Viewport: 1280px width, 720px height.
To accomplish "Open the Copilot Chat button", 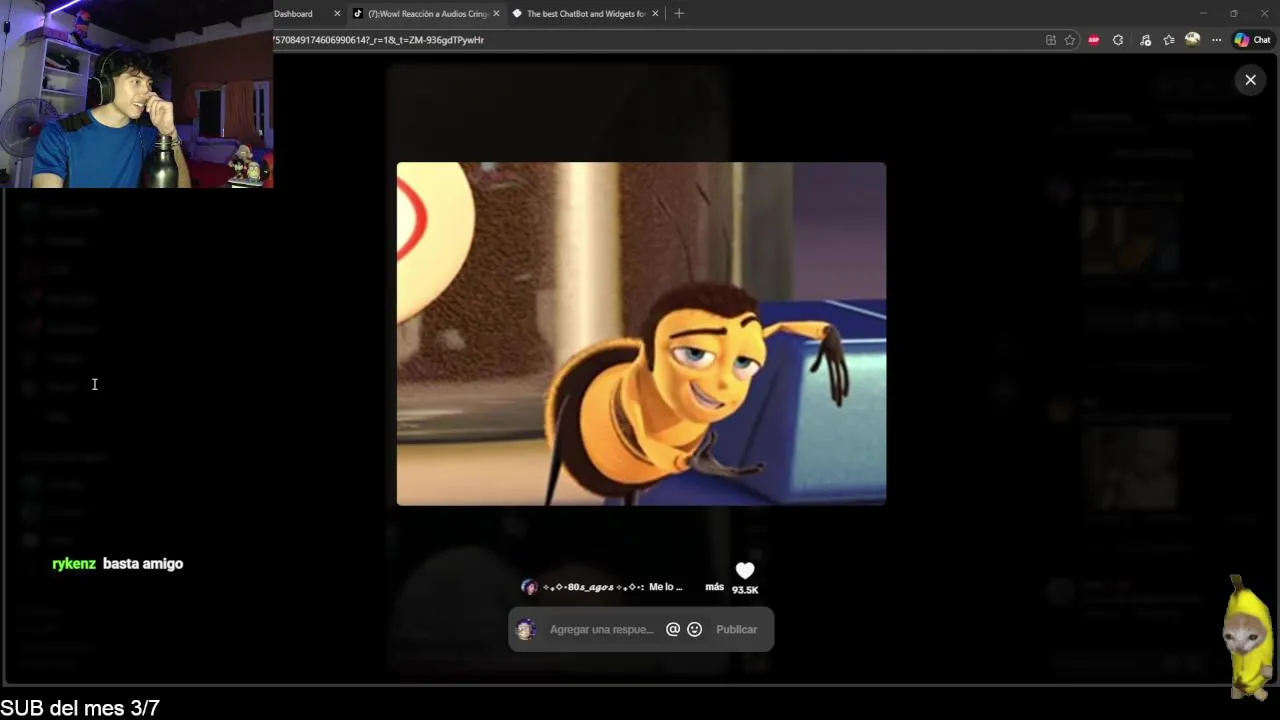I will 1252,40.
